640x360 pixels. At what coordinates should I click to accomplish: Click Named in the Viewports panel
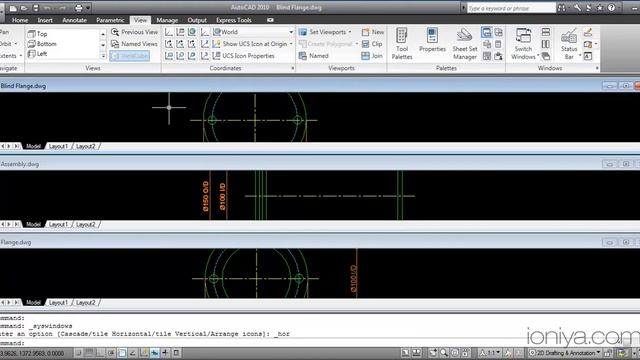click(x=313, y=56)
